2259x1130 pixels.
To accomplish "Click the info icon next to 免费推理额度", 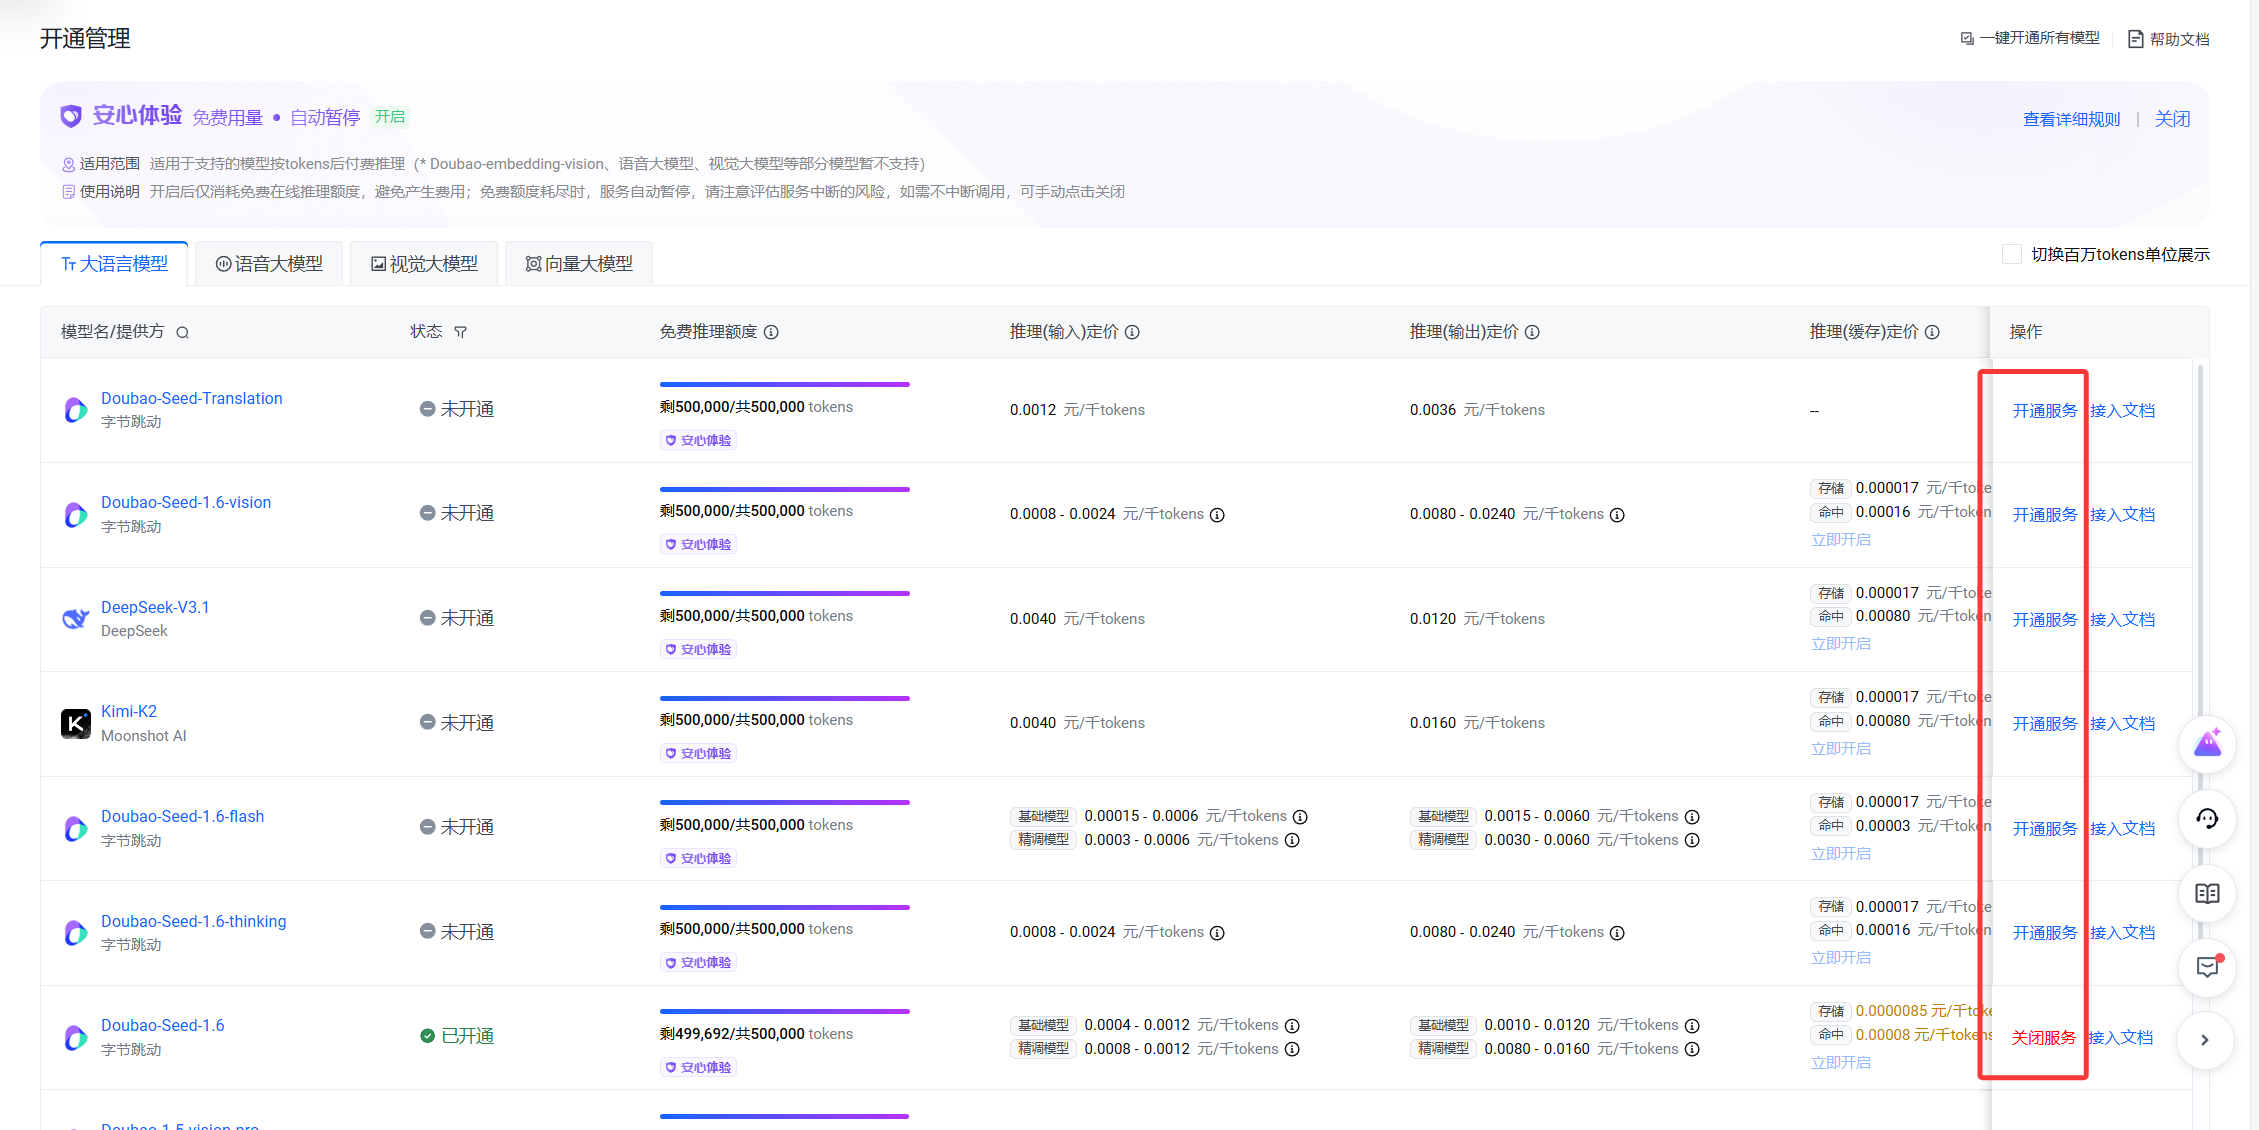I will pyautogui.click(x=771, y=332).
